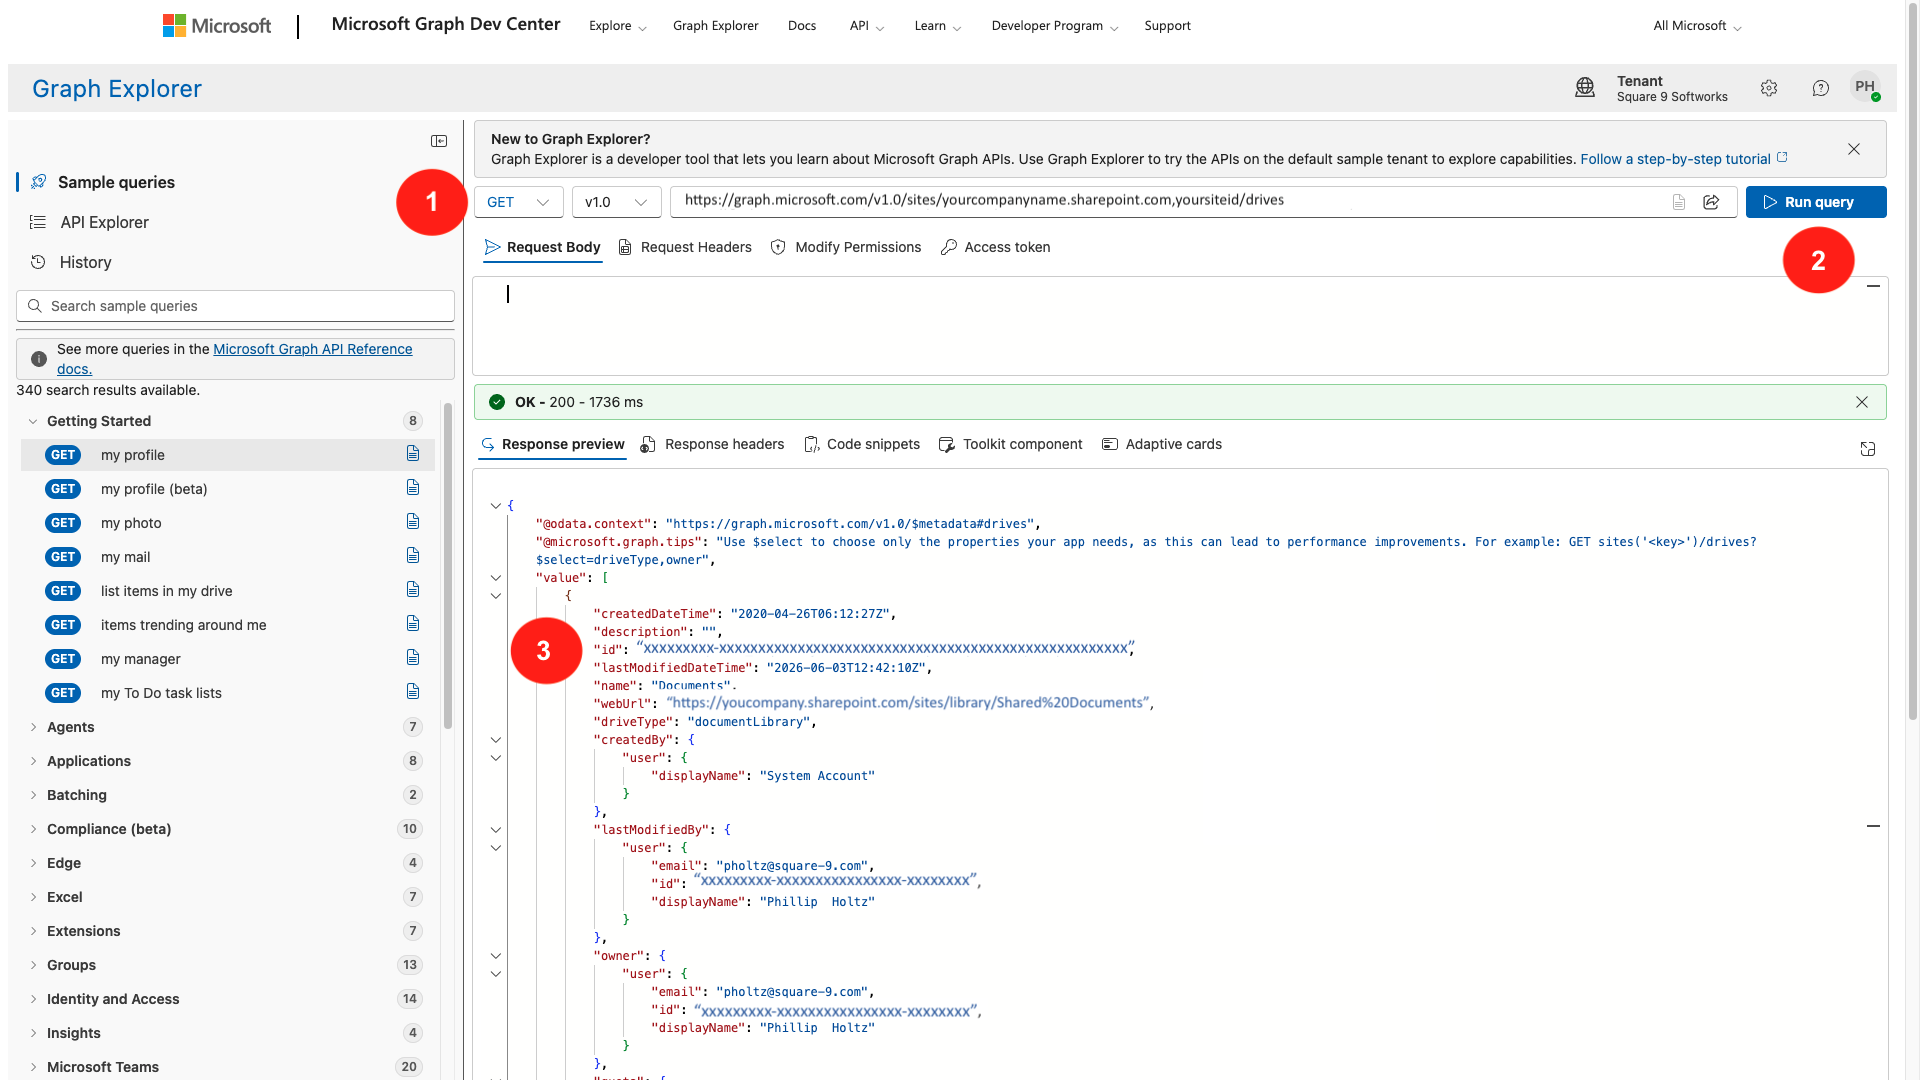Image resolution: width=1920 pixels, height=1080 pixels.
Task: Open docs icon for list items in my drive
Action: [413, 590]
